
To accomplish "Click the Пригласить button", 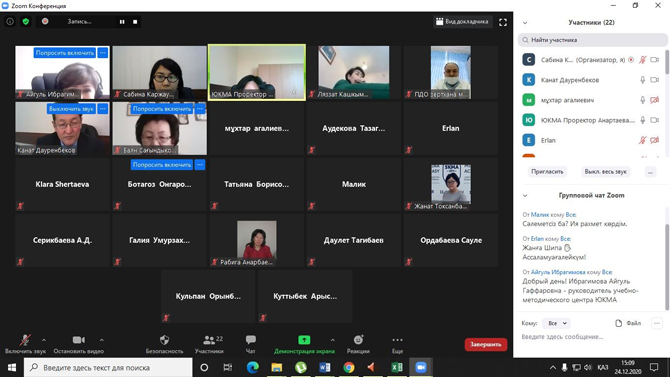I will (x=547, y=172).
